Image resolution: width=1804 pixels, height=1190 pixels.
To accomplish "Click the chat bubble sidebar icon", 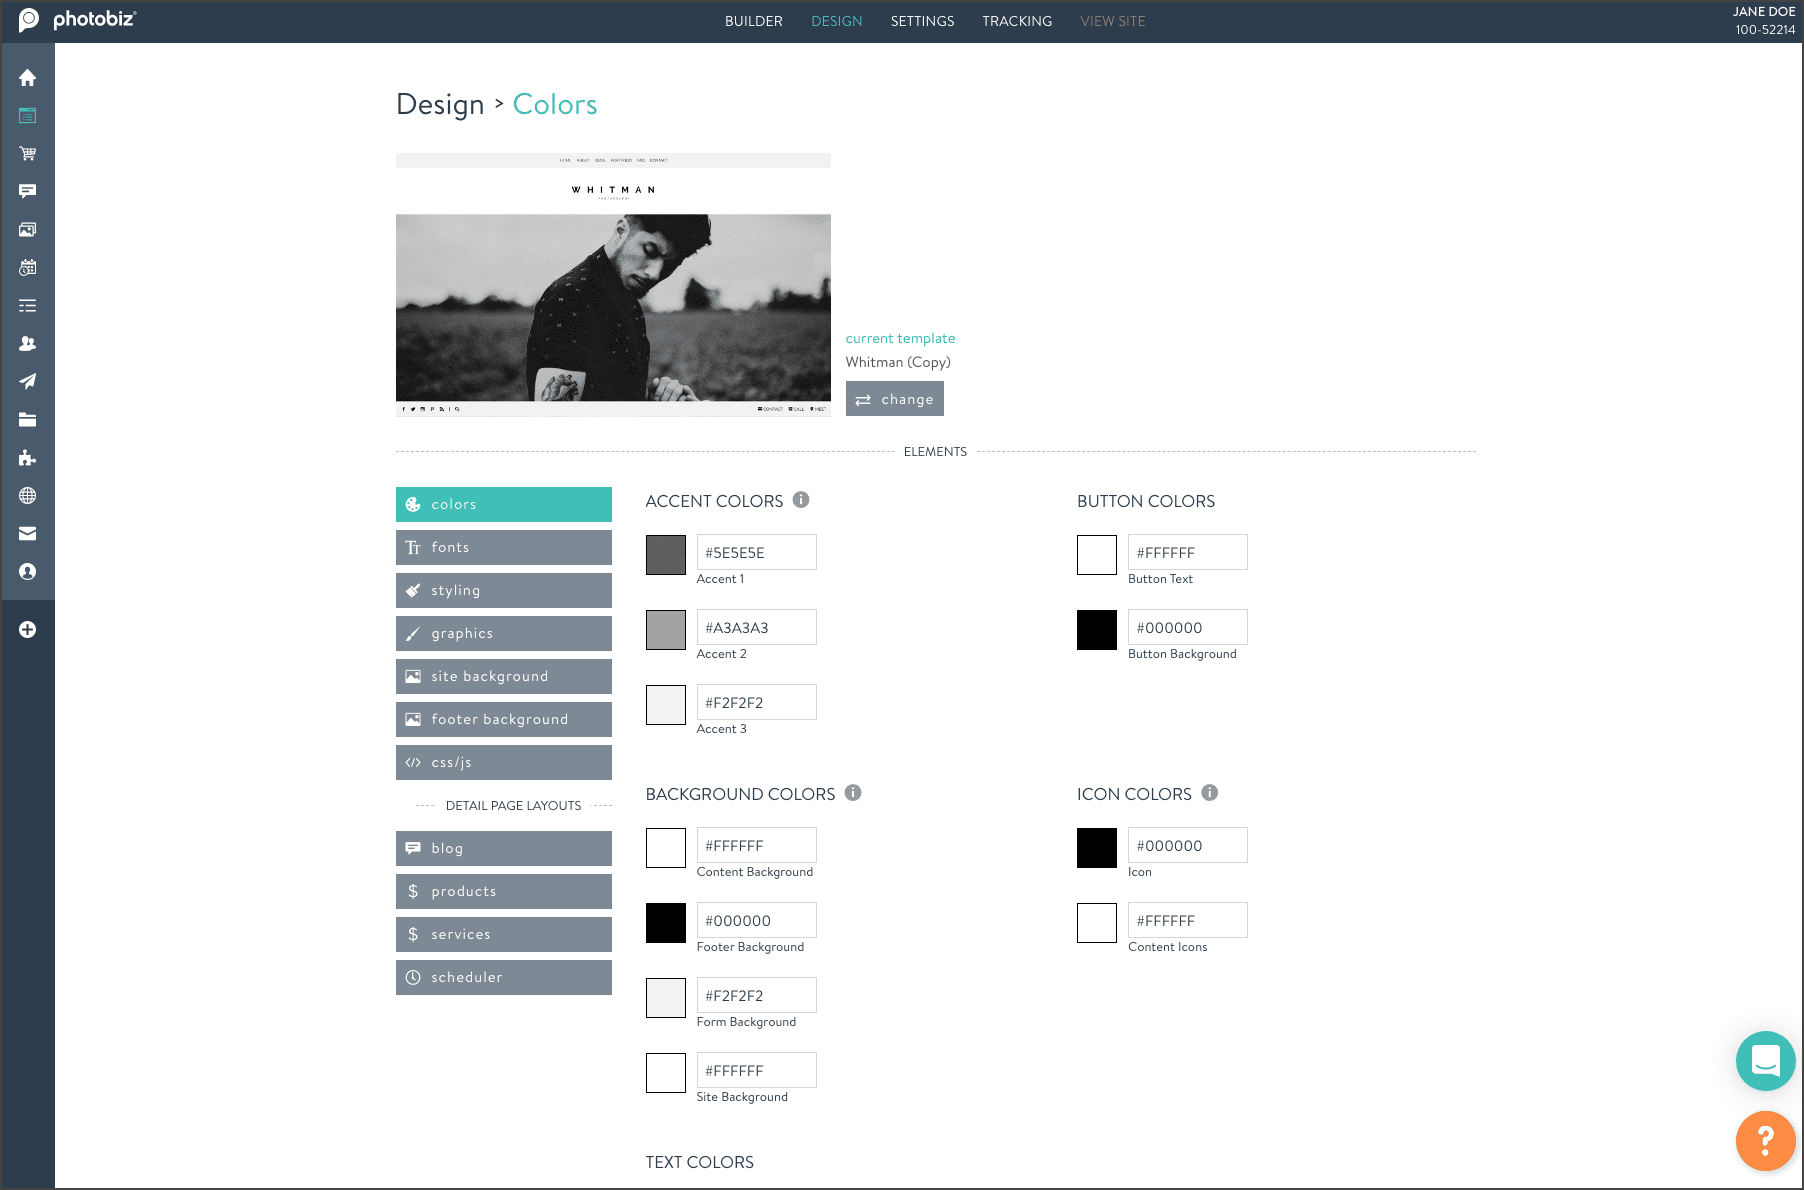I will [27, 191].
